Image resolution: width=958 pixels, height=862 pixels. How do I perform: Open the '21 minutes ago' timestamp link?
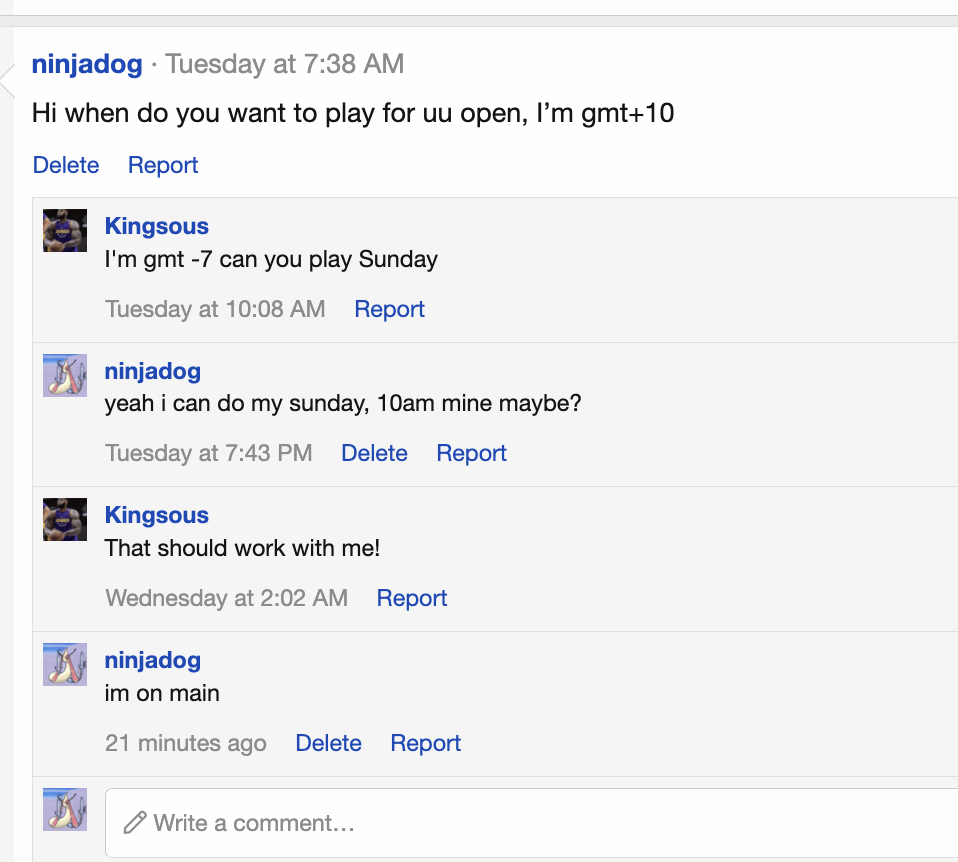pyautogui.click(x=185, y=743)
